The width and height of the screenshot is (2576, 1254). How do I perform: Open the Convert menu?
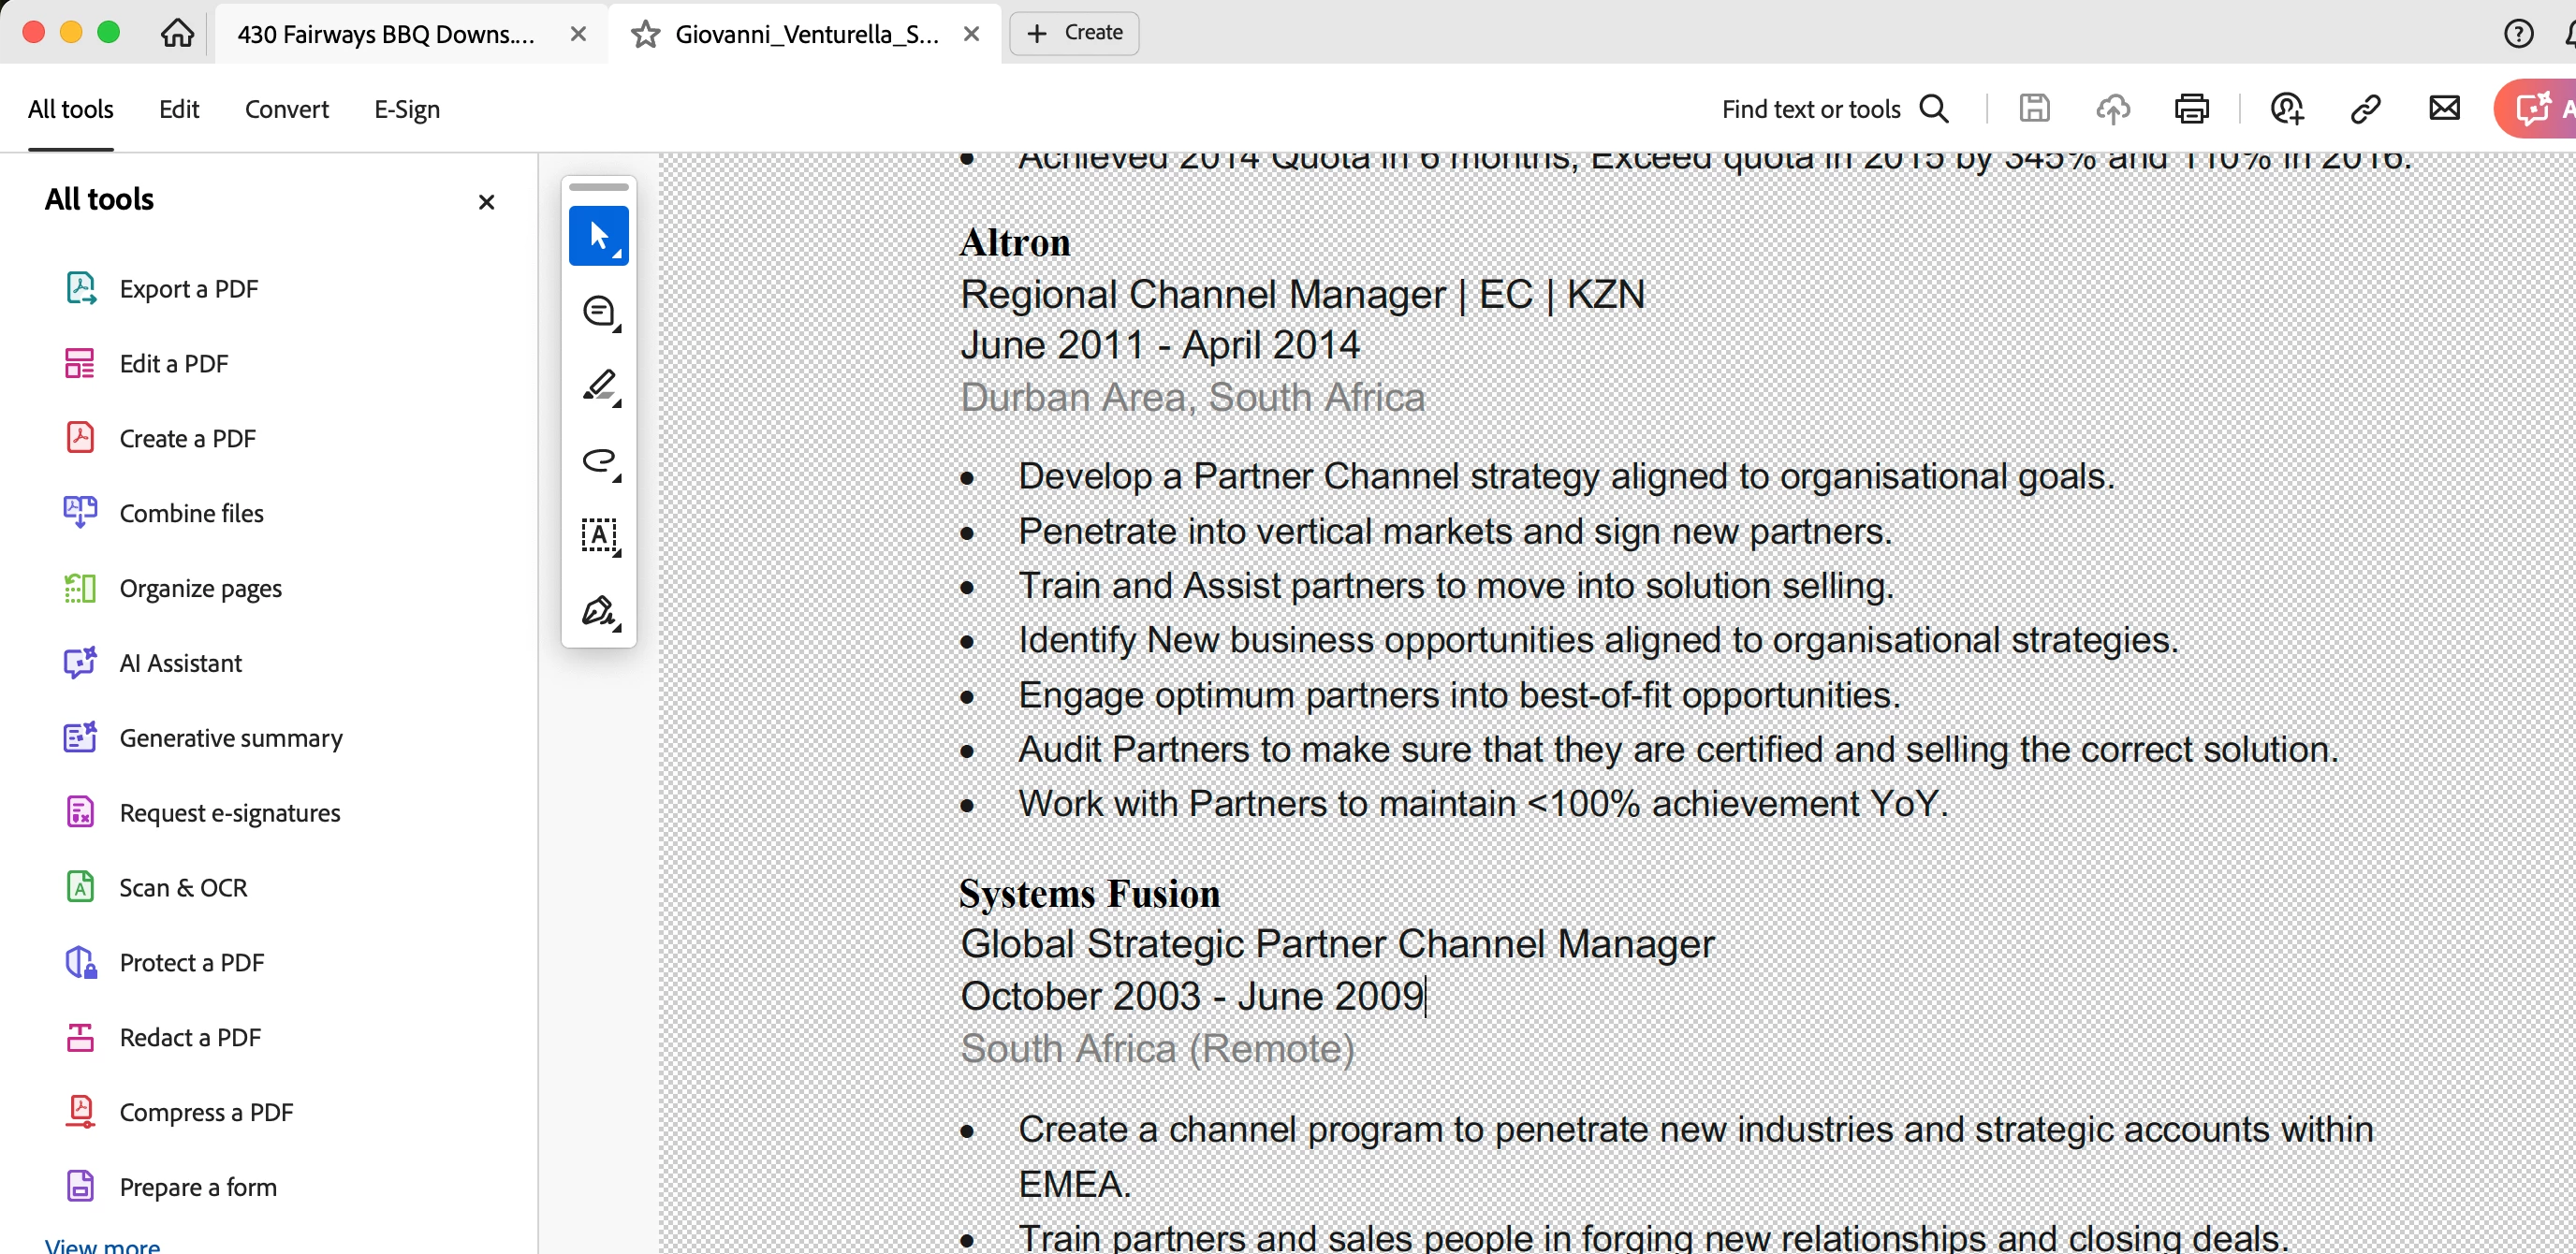(x=286, y=109)
